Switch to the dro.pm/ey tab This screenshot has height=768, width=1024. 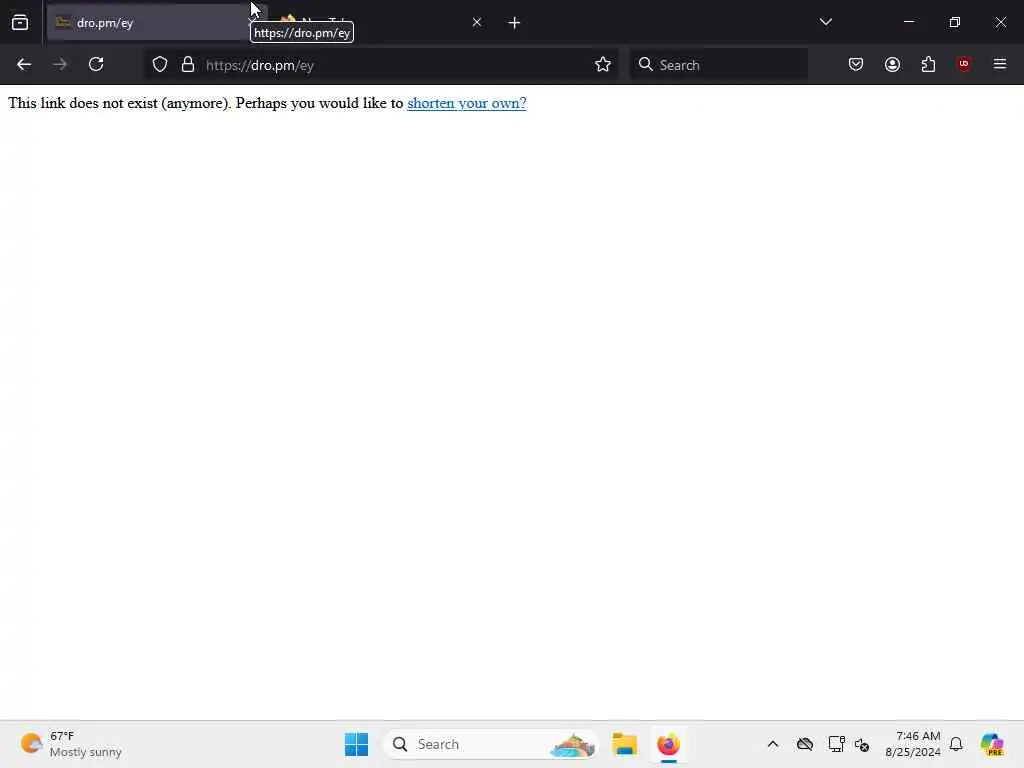[x=147, y=23]
